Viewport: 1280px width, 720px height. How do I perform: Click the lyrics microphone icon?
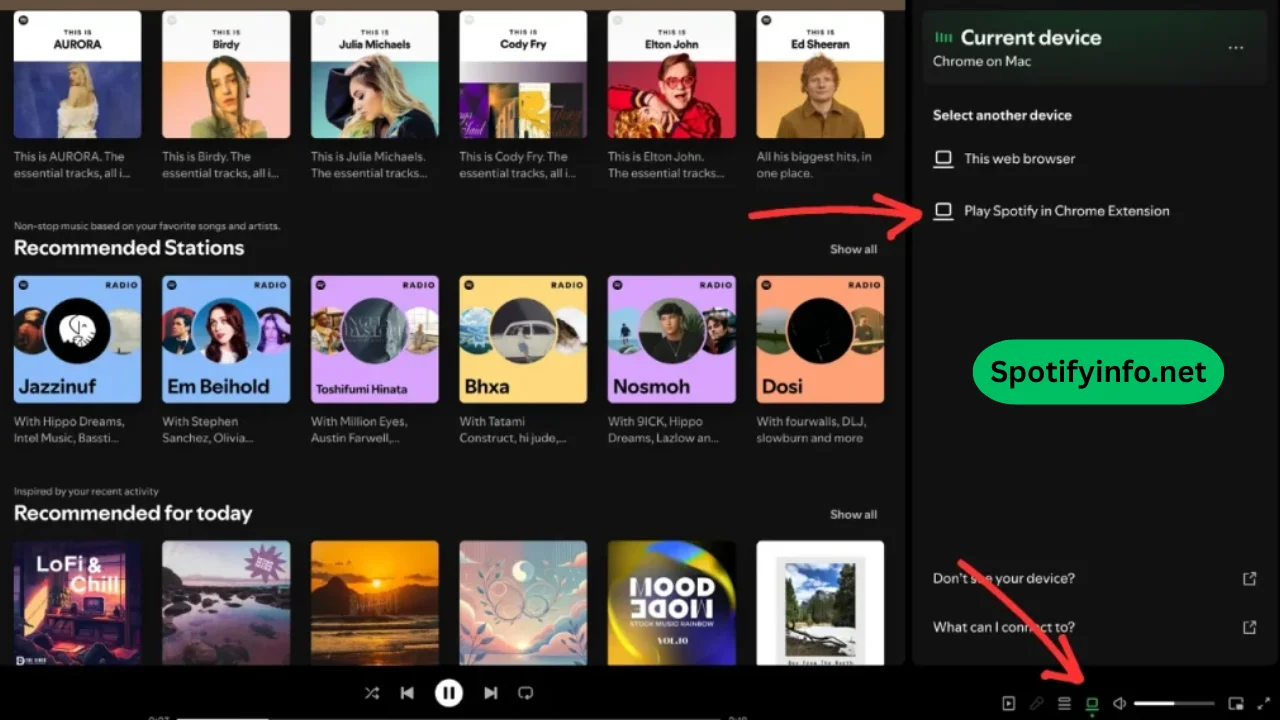tap(1037, 704)
